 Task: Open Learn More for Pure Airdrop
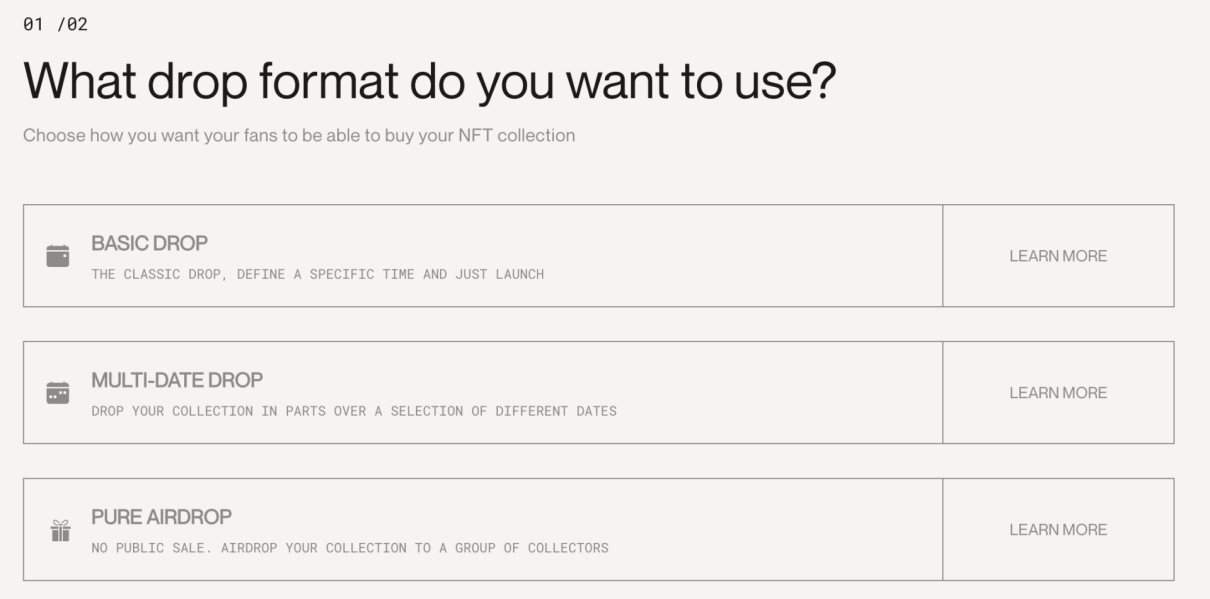(x=1058, y=530)
